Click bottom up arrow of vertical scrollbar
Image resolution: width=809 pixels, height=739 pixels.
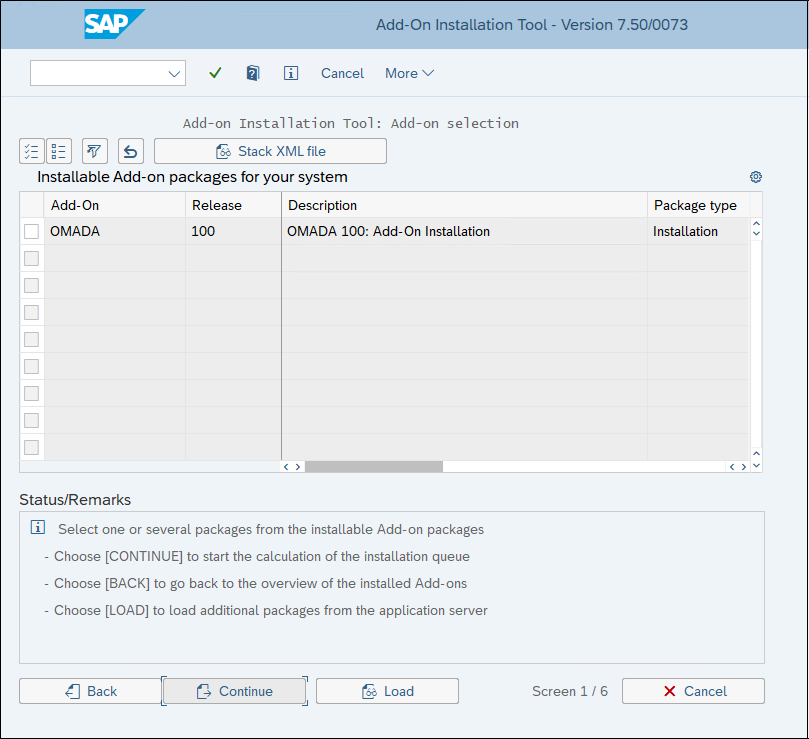click(x=756, y=454)
